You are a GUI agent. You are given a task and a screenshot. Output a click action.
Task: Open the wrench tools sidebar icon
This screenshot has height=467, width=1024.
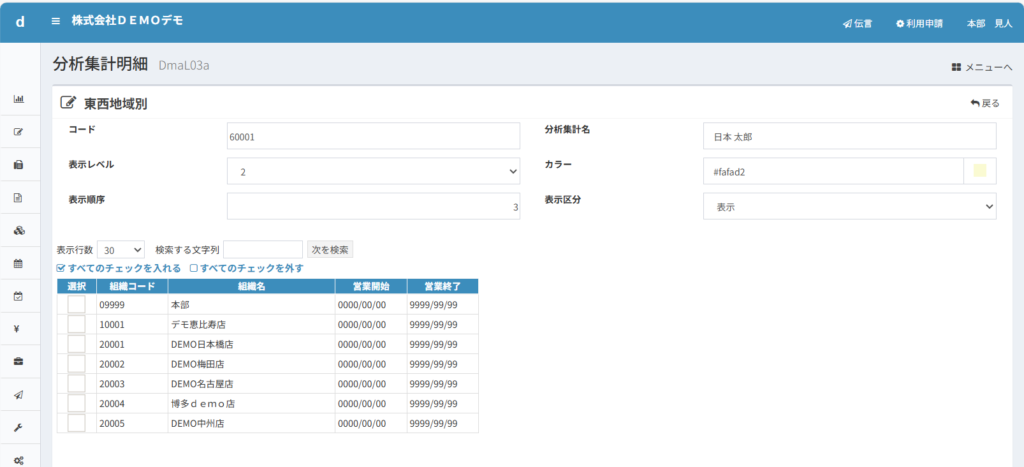click(18, 427)
